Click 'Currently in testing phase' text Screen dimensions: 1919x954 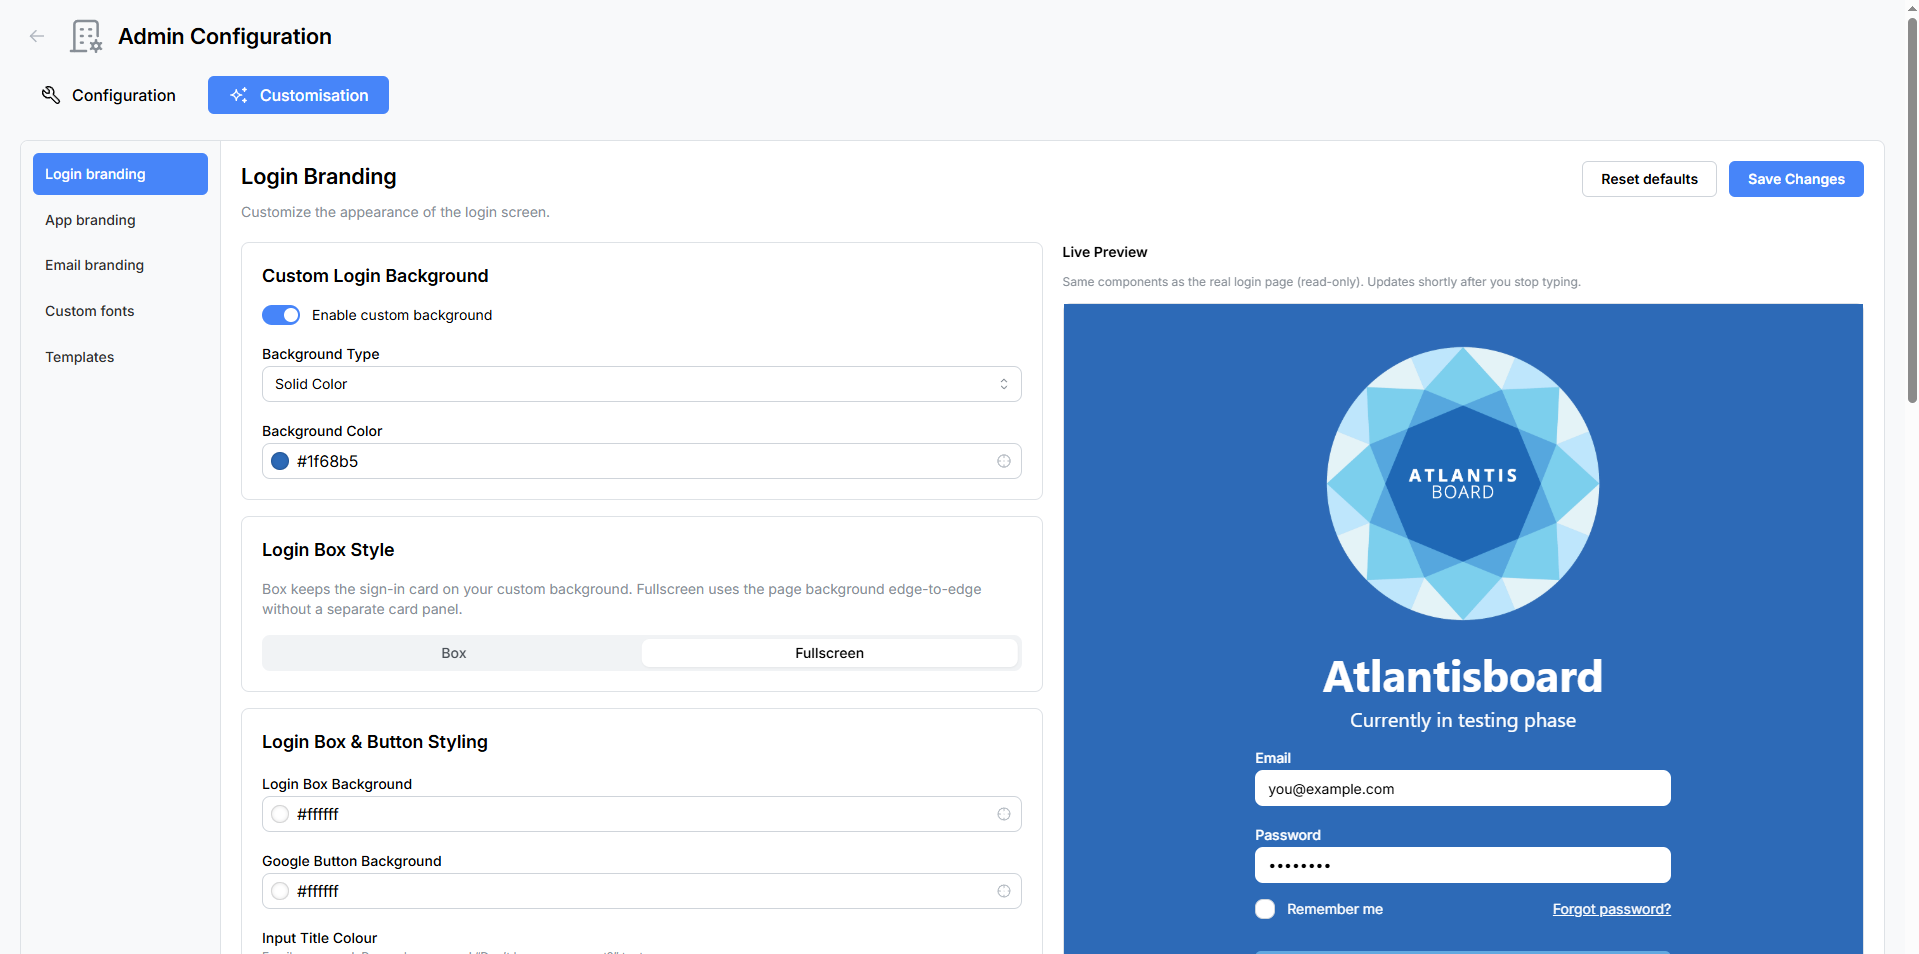coord(1462,720)
